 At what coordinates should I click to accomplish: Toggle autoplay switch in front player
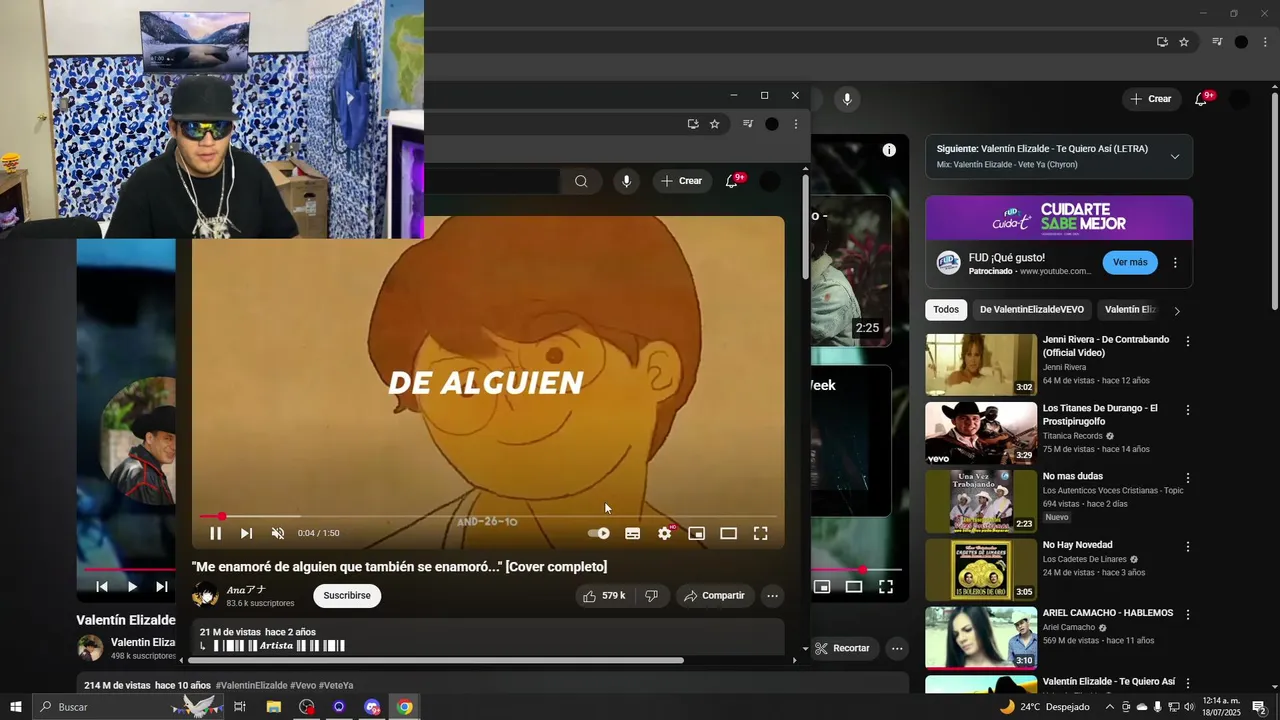click(599, 533)
